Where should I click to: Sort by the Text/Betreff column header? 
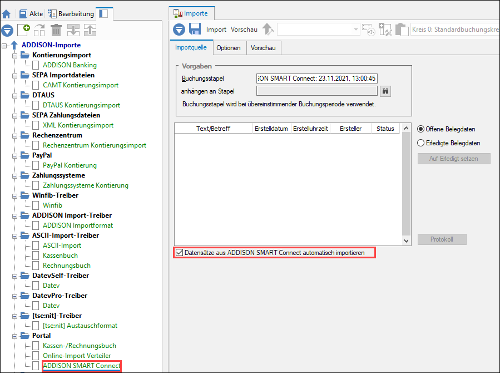[213, 128]
